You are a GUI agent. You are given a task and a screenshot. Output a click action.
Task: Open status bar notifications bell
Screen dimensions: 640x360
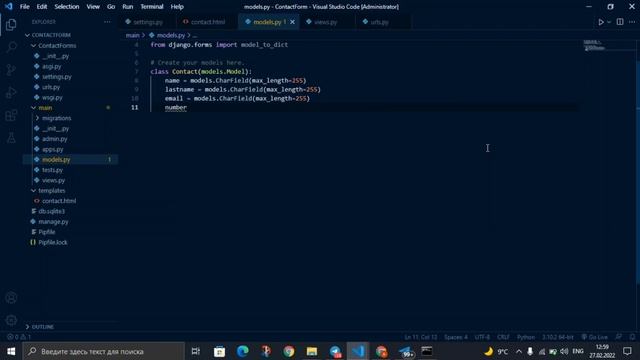click(632, 337)
